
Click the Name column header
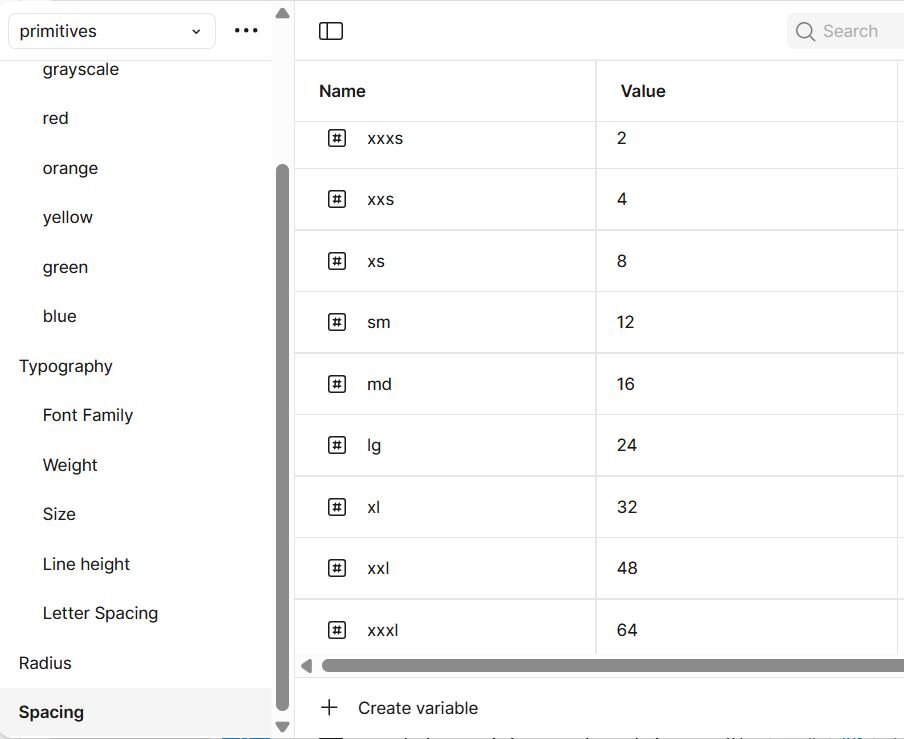pyautogui.click(x=342, y=91)
